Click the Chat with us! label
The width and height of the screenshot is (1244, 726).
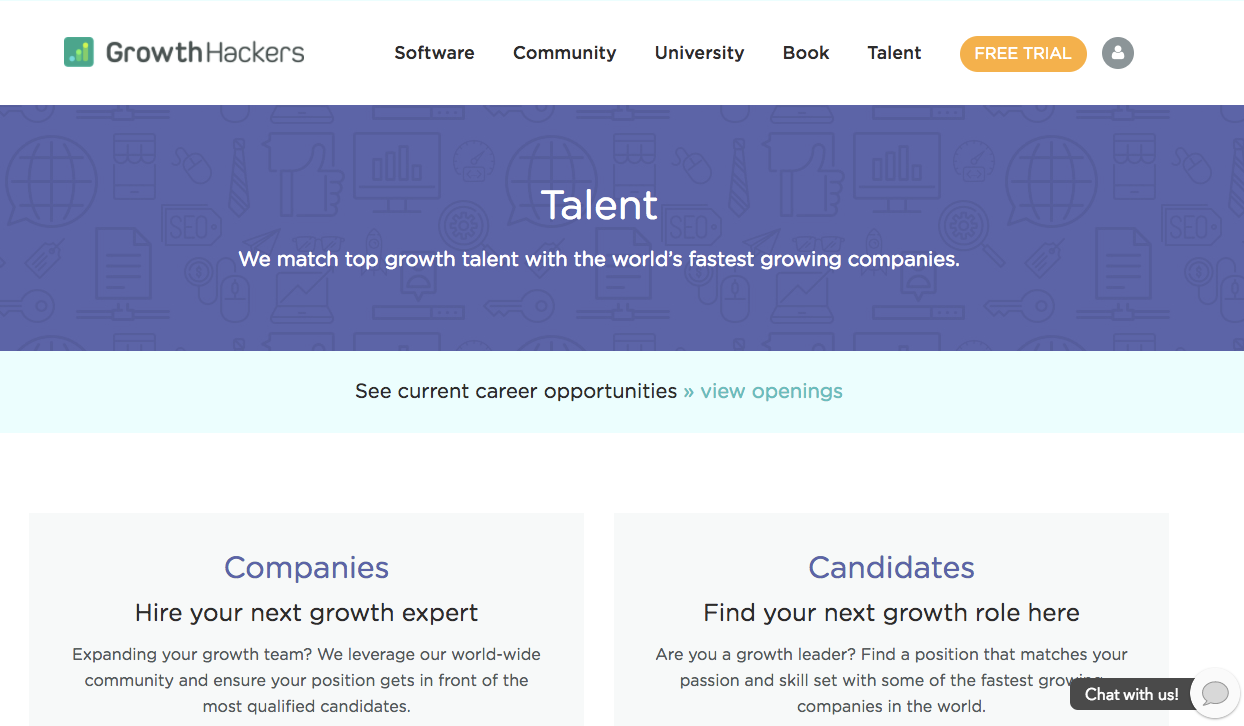click(1132, 694)
